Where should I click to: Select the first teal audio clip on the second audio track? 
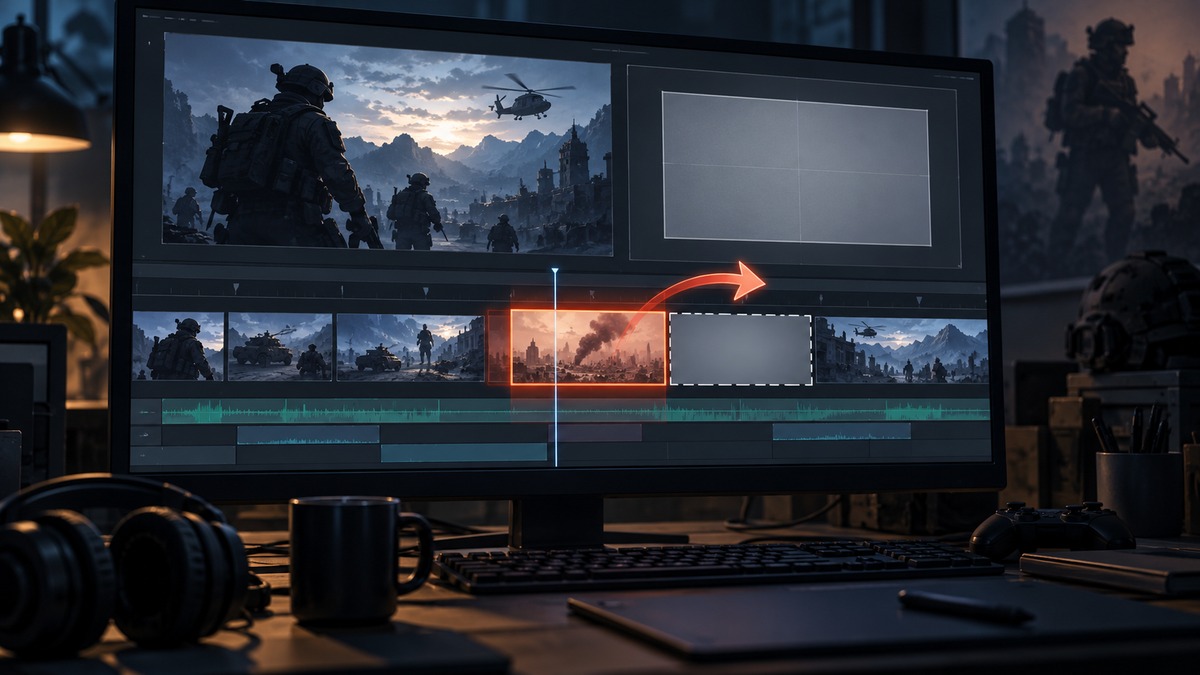tap(308, 434)
